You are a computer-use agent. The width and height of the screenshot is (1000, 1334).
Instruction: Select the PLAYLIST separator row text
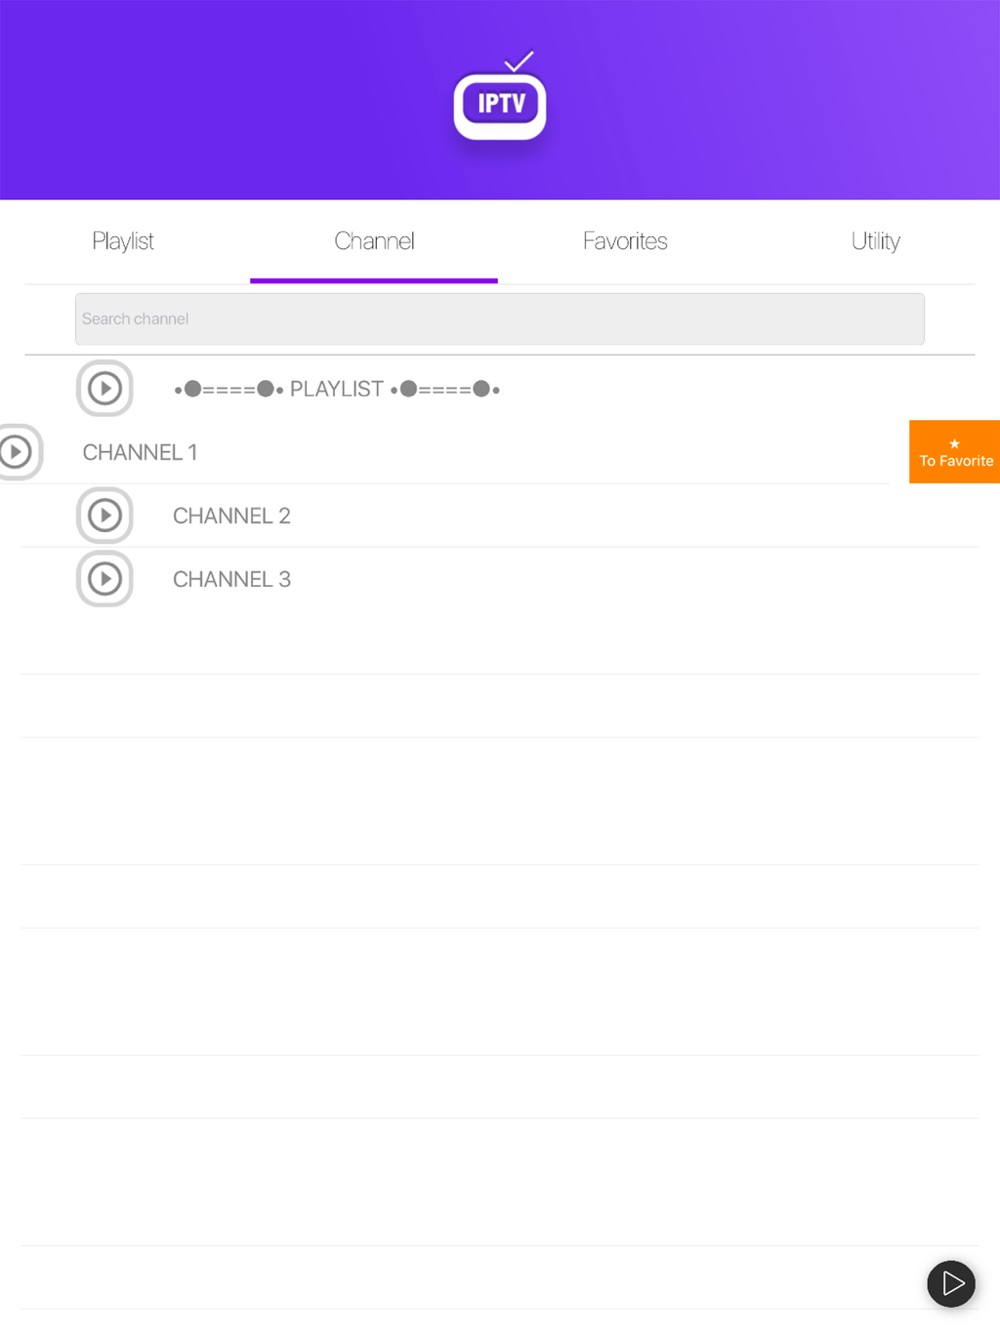[337, 389]
